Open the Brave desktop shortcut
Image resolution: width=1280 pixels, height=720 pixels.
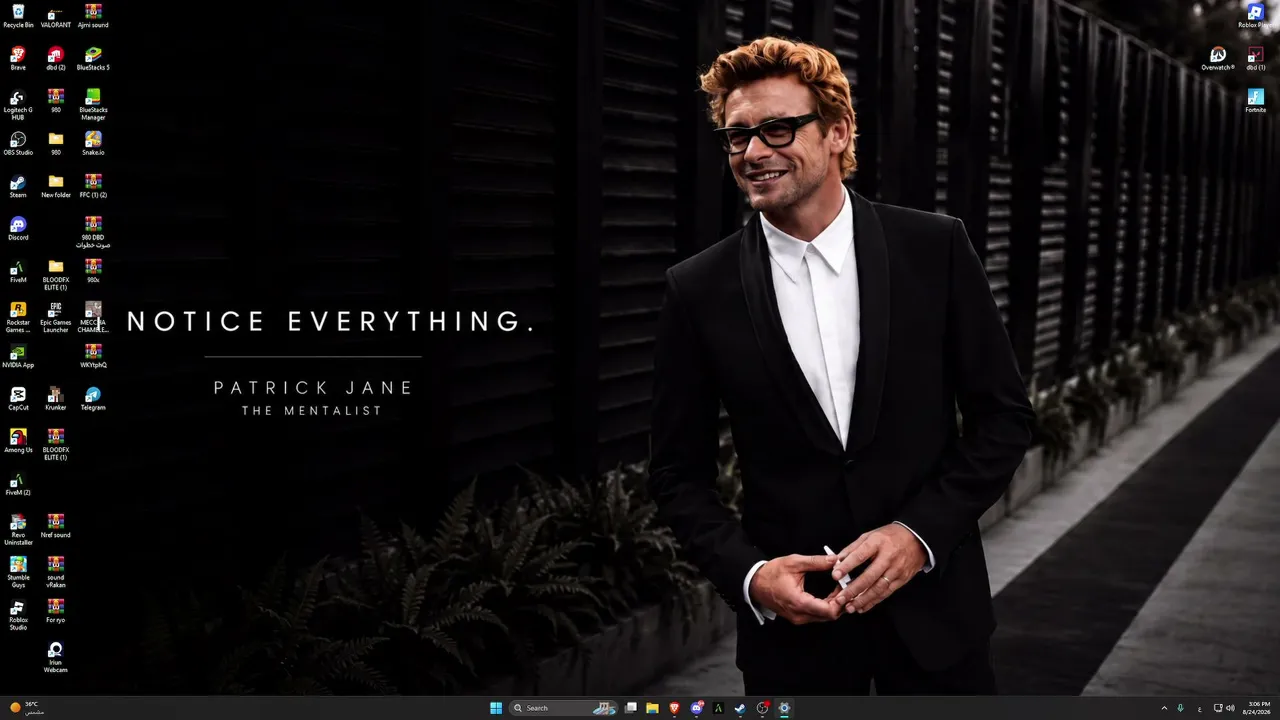(18, 59)
